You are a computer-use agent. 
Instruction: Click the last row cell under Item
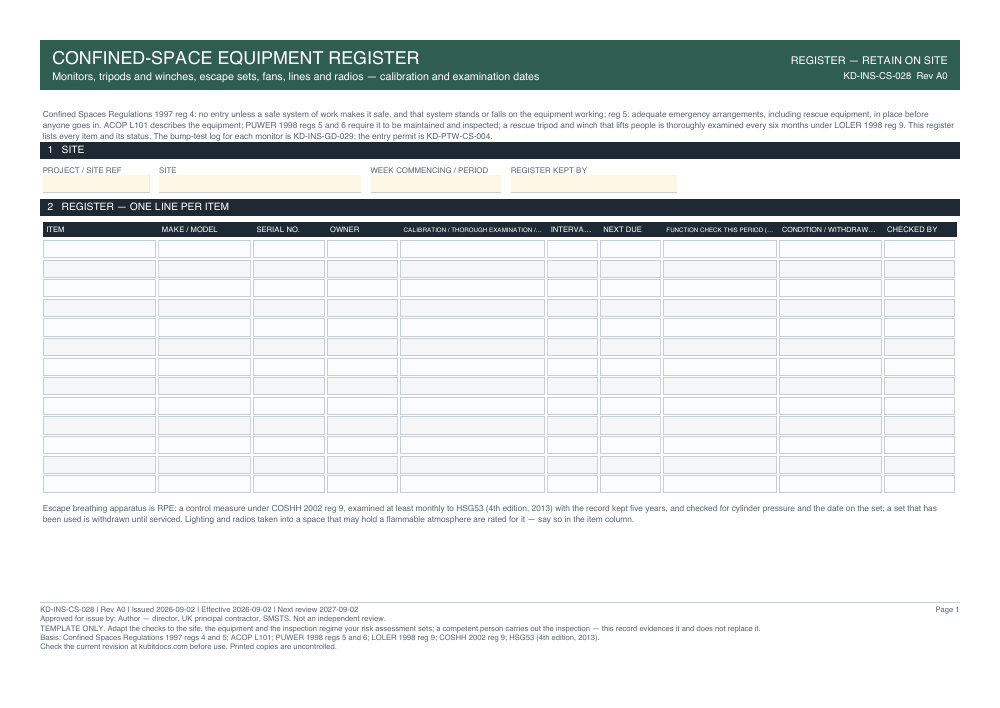tap(99, 484)
